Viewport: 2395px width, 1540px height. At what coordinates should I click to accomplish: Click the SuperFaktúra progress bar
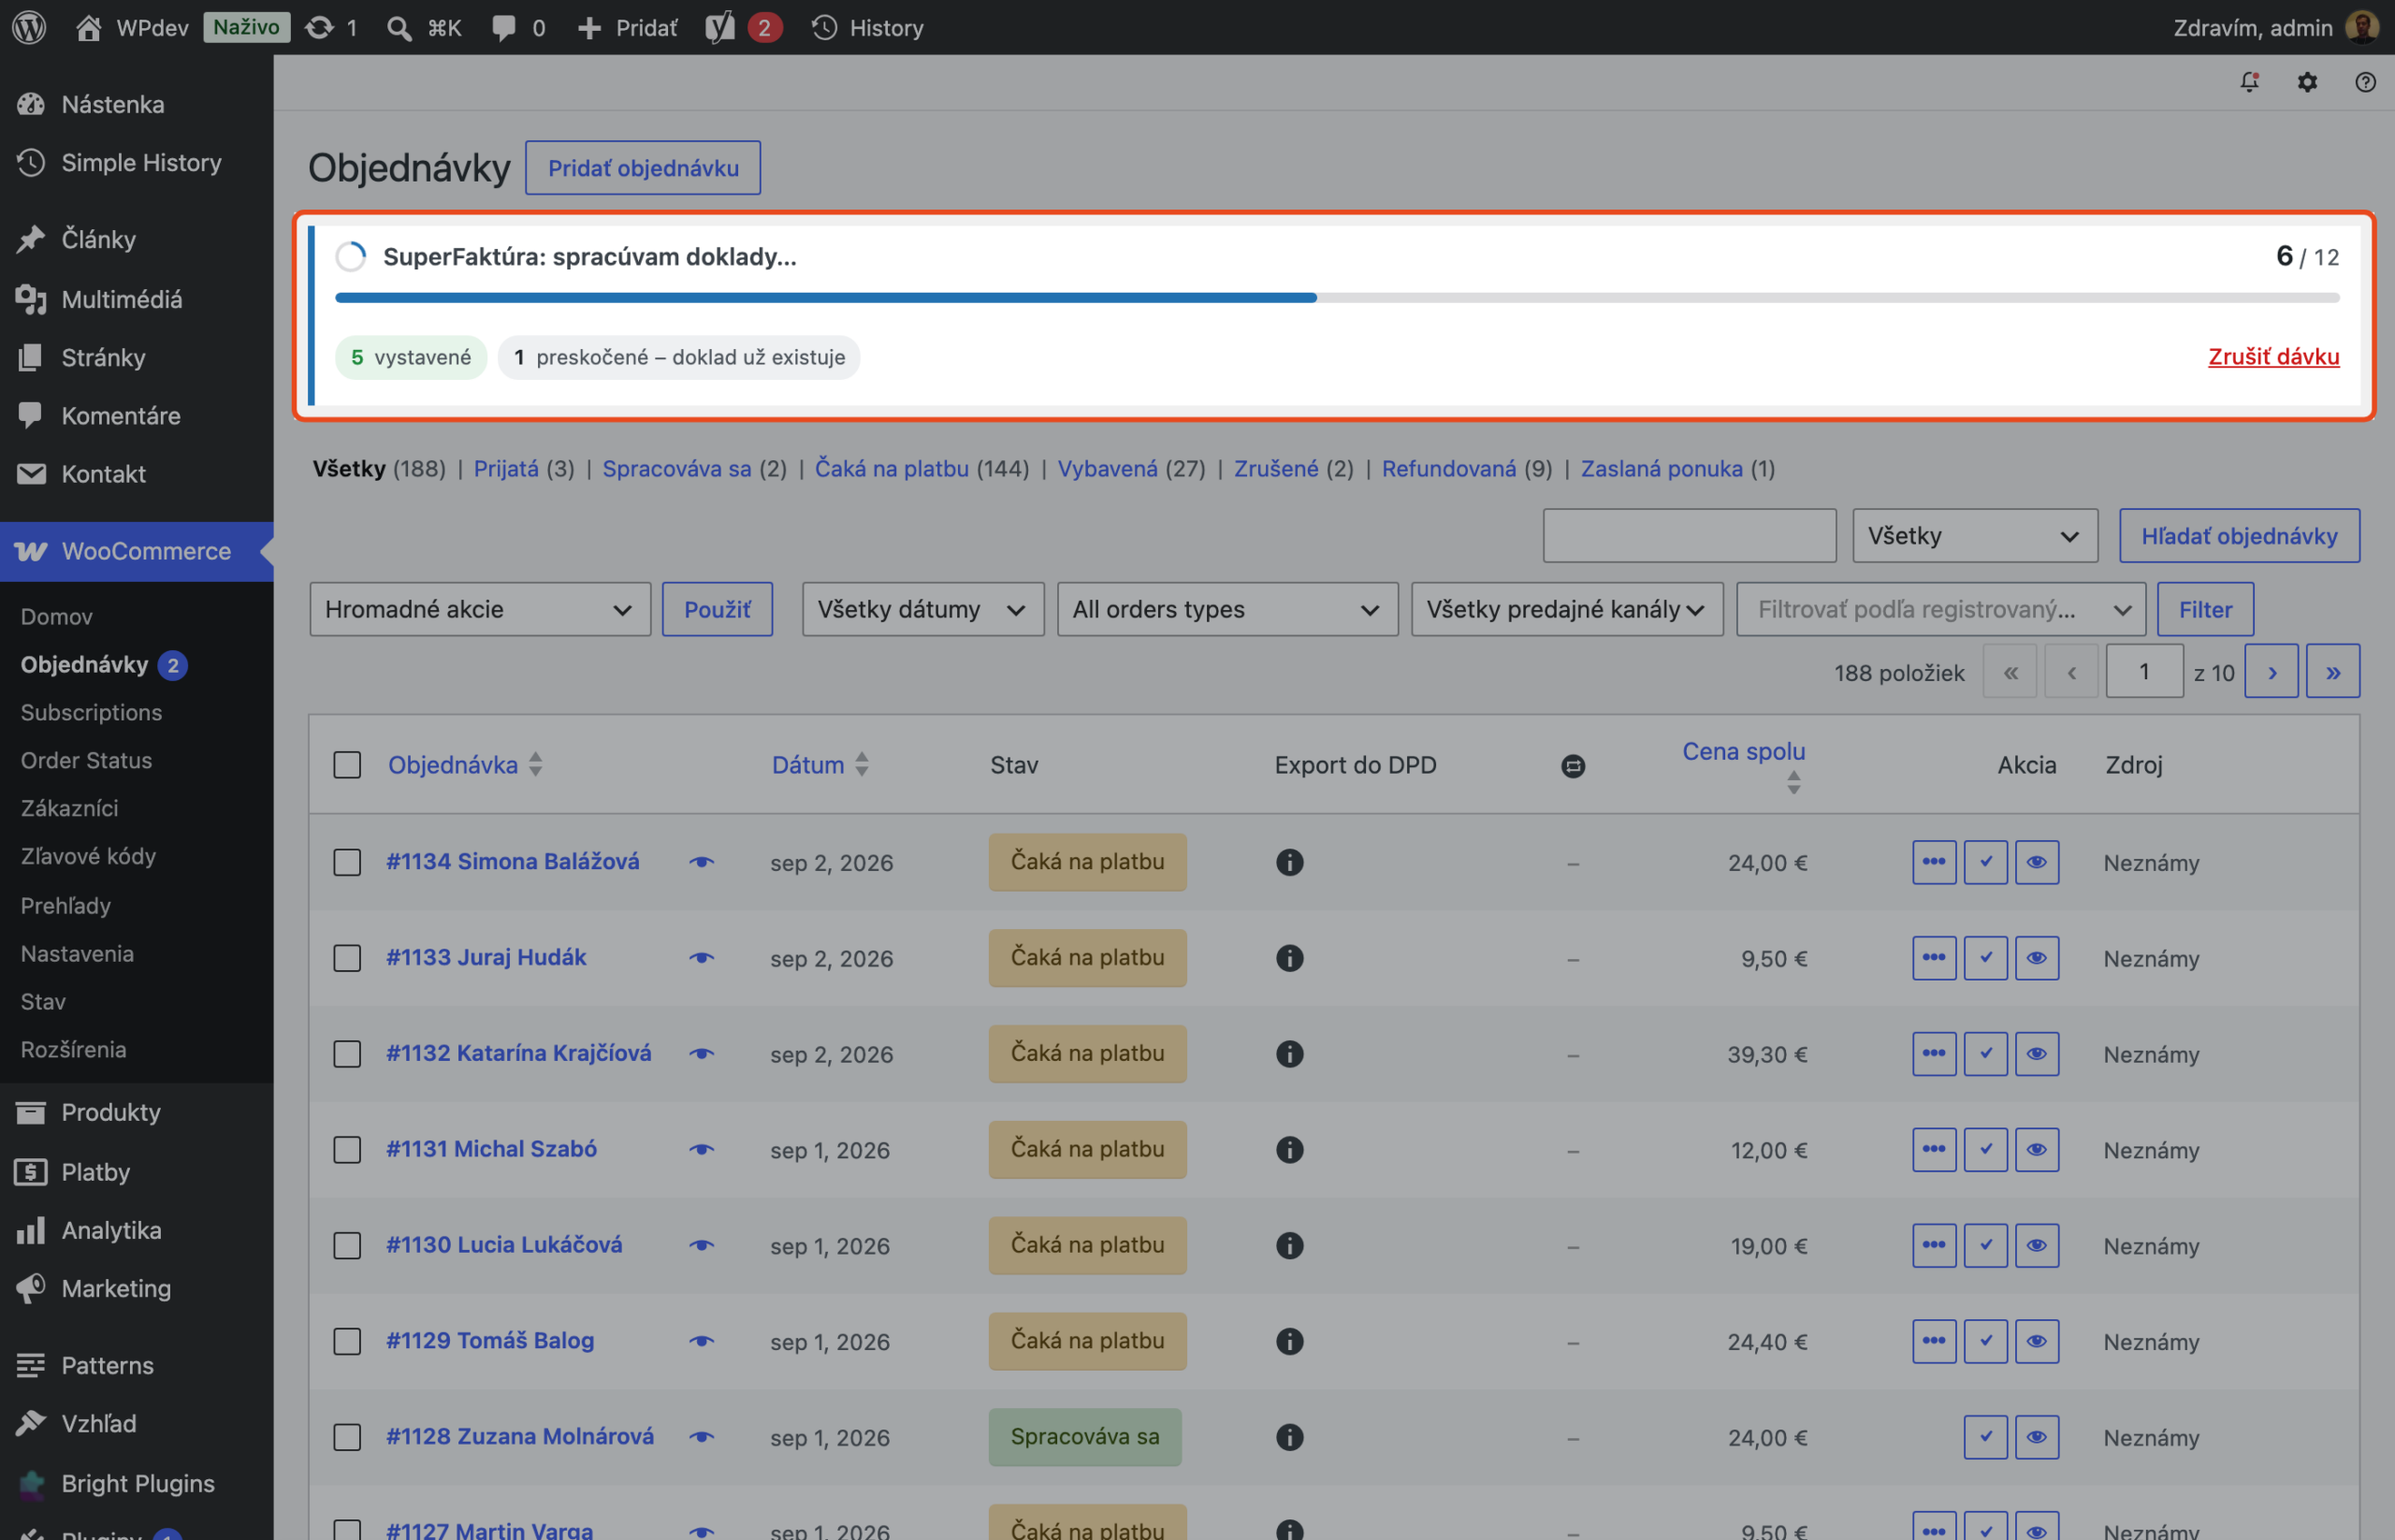tap(1337, 297)
